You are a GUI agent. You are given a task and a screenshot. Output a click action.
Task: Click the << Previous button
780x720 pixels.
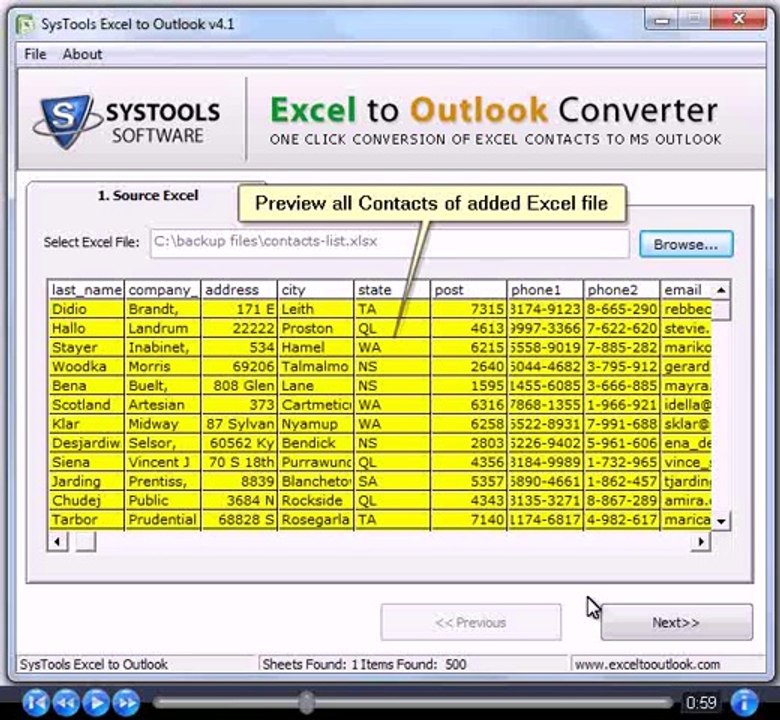point(471,622)
